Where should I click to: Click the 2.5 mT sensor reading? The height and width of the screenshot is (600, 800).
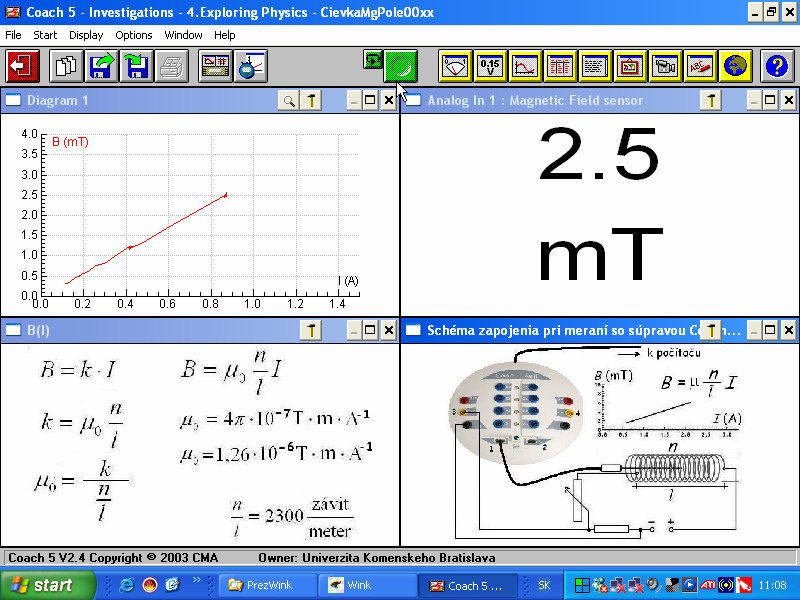(599, 203)
